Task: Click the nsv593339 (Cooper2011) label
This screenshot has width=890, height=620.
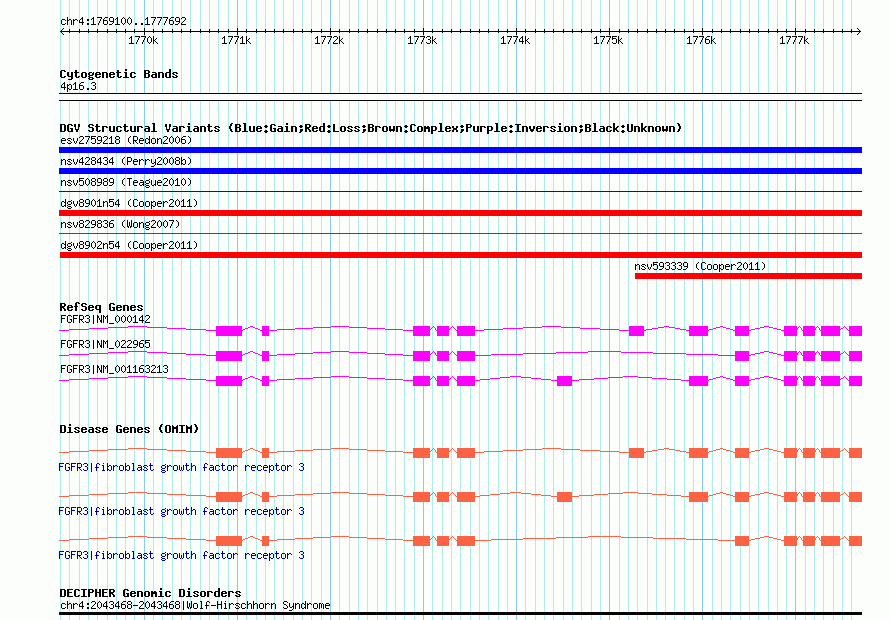Action: (x=700, y=266)
